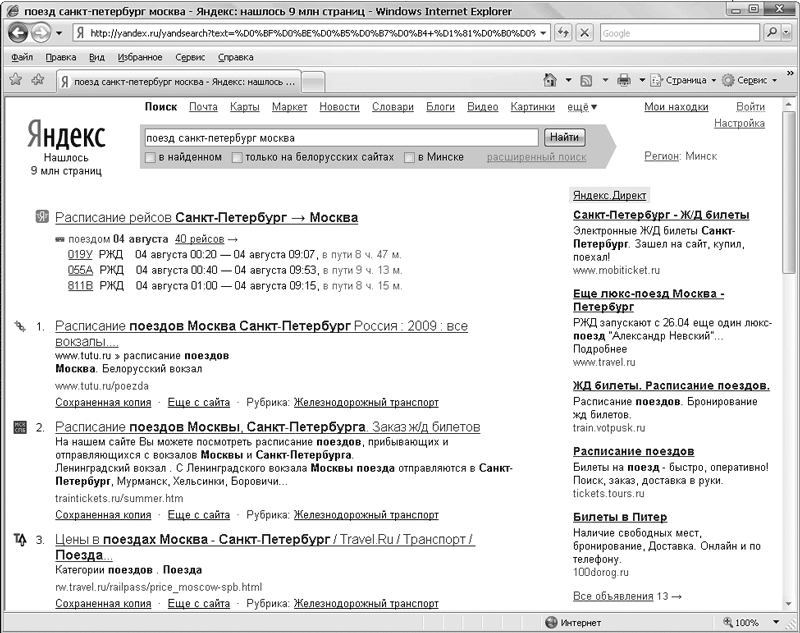The image size is (800, 633).
Task: Click the browser Back arrow button
Action: tap(19, 32)
